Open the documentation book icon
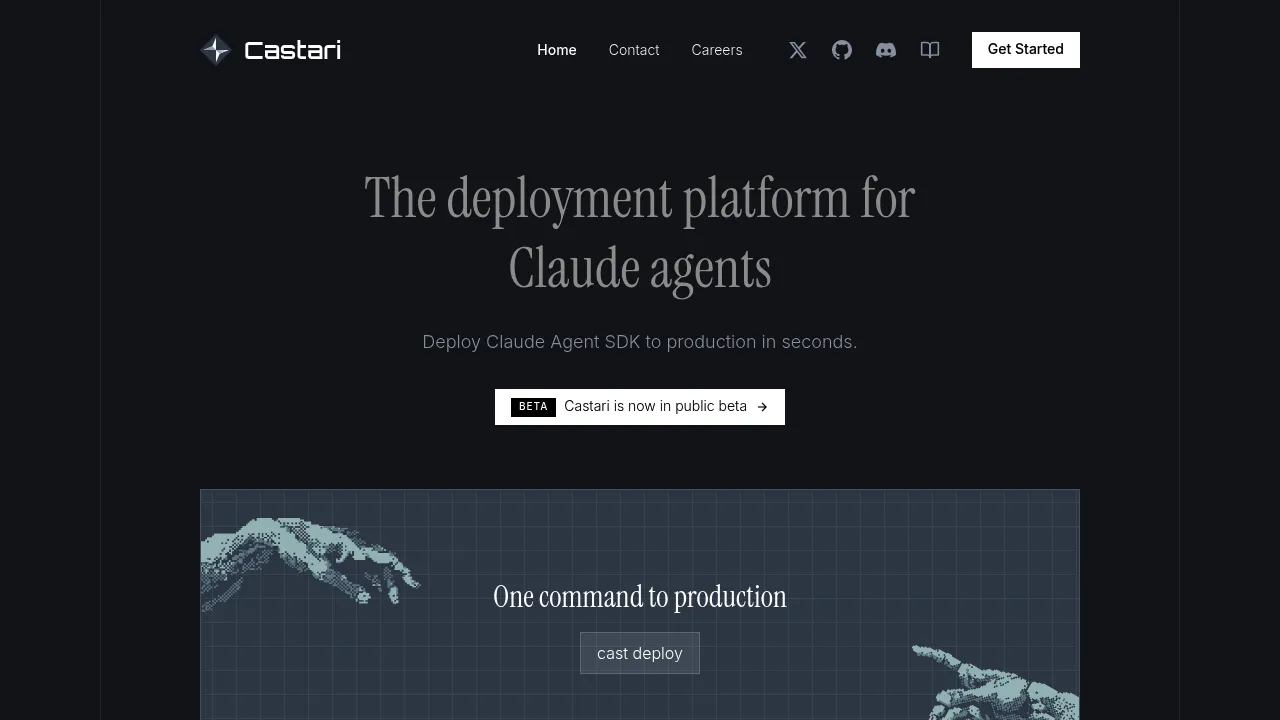Screen dimensions: 1280x720 tap(930, 50)
